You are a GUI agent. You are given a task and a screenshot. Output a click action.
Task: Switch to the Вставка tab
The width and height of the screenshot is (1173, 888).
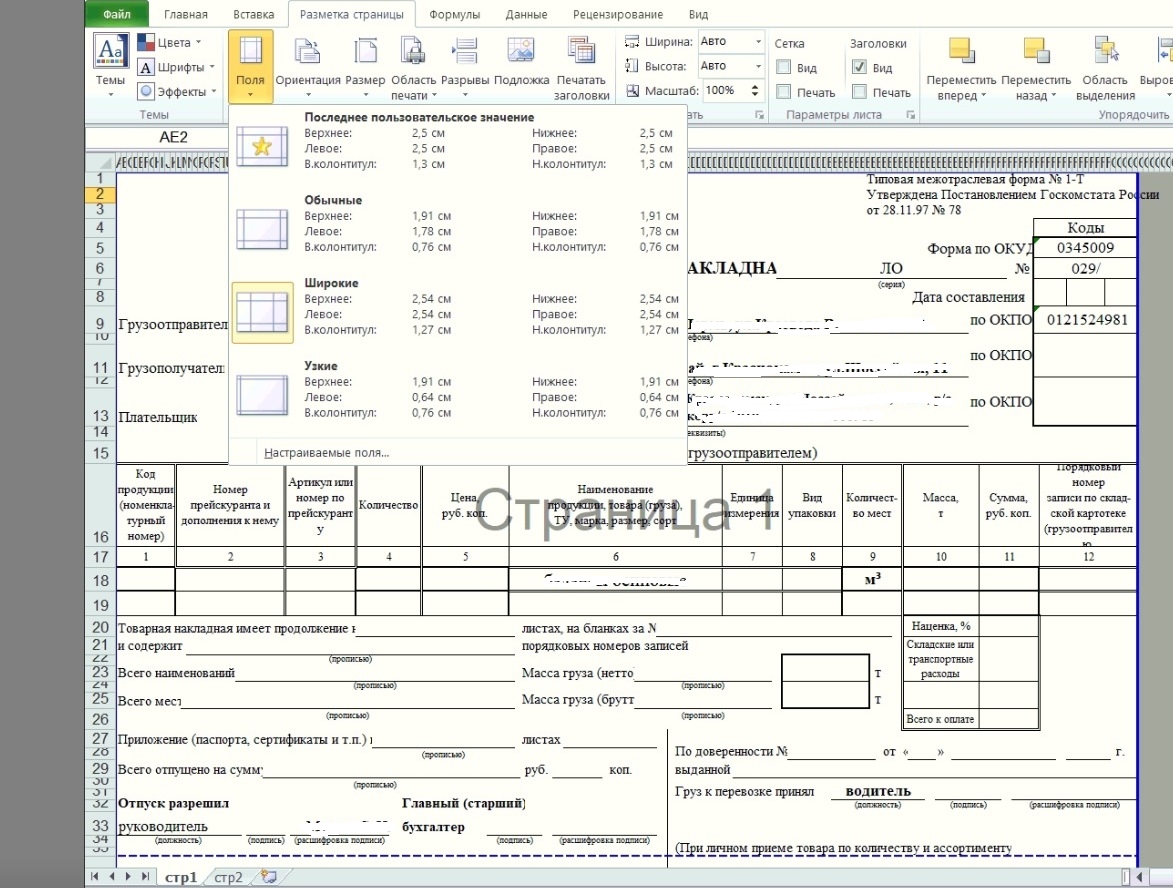click(254, 14)
